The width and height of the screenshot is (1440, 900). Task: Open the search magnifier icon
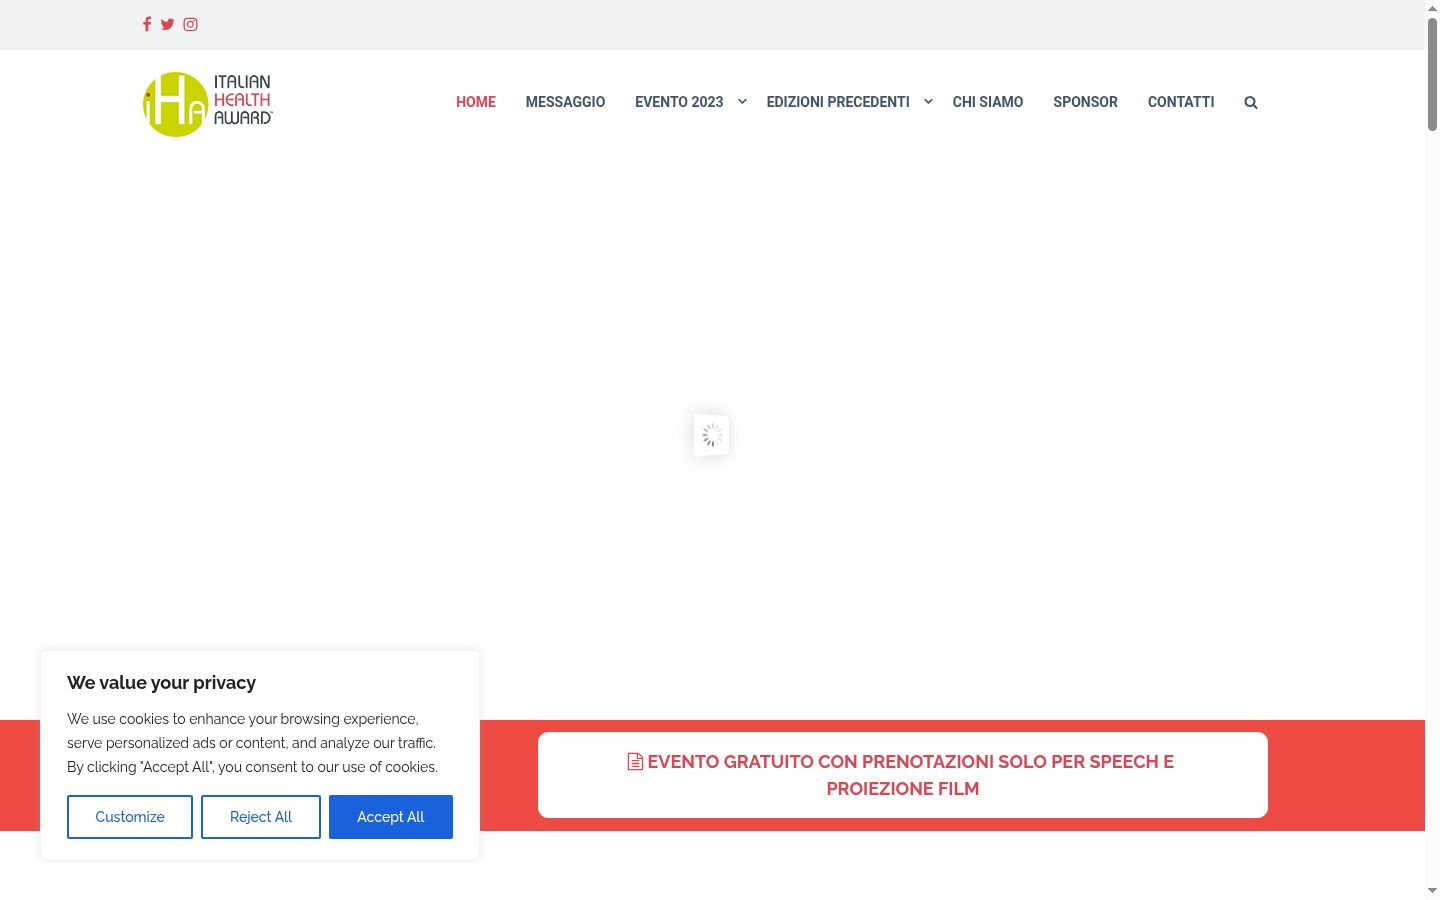pyautogui.click(x=1250, y=102)
